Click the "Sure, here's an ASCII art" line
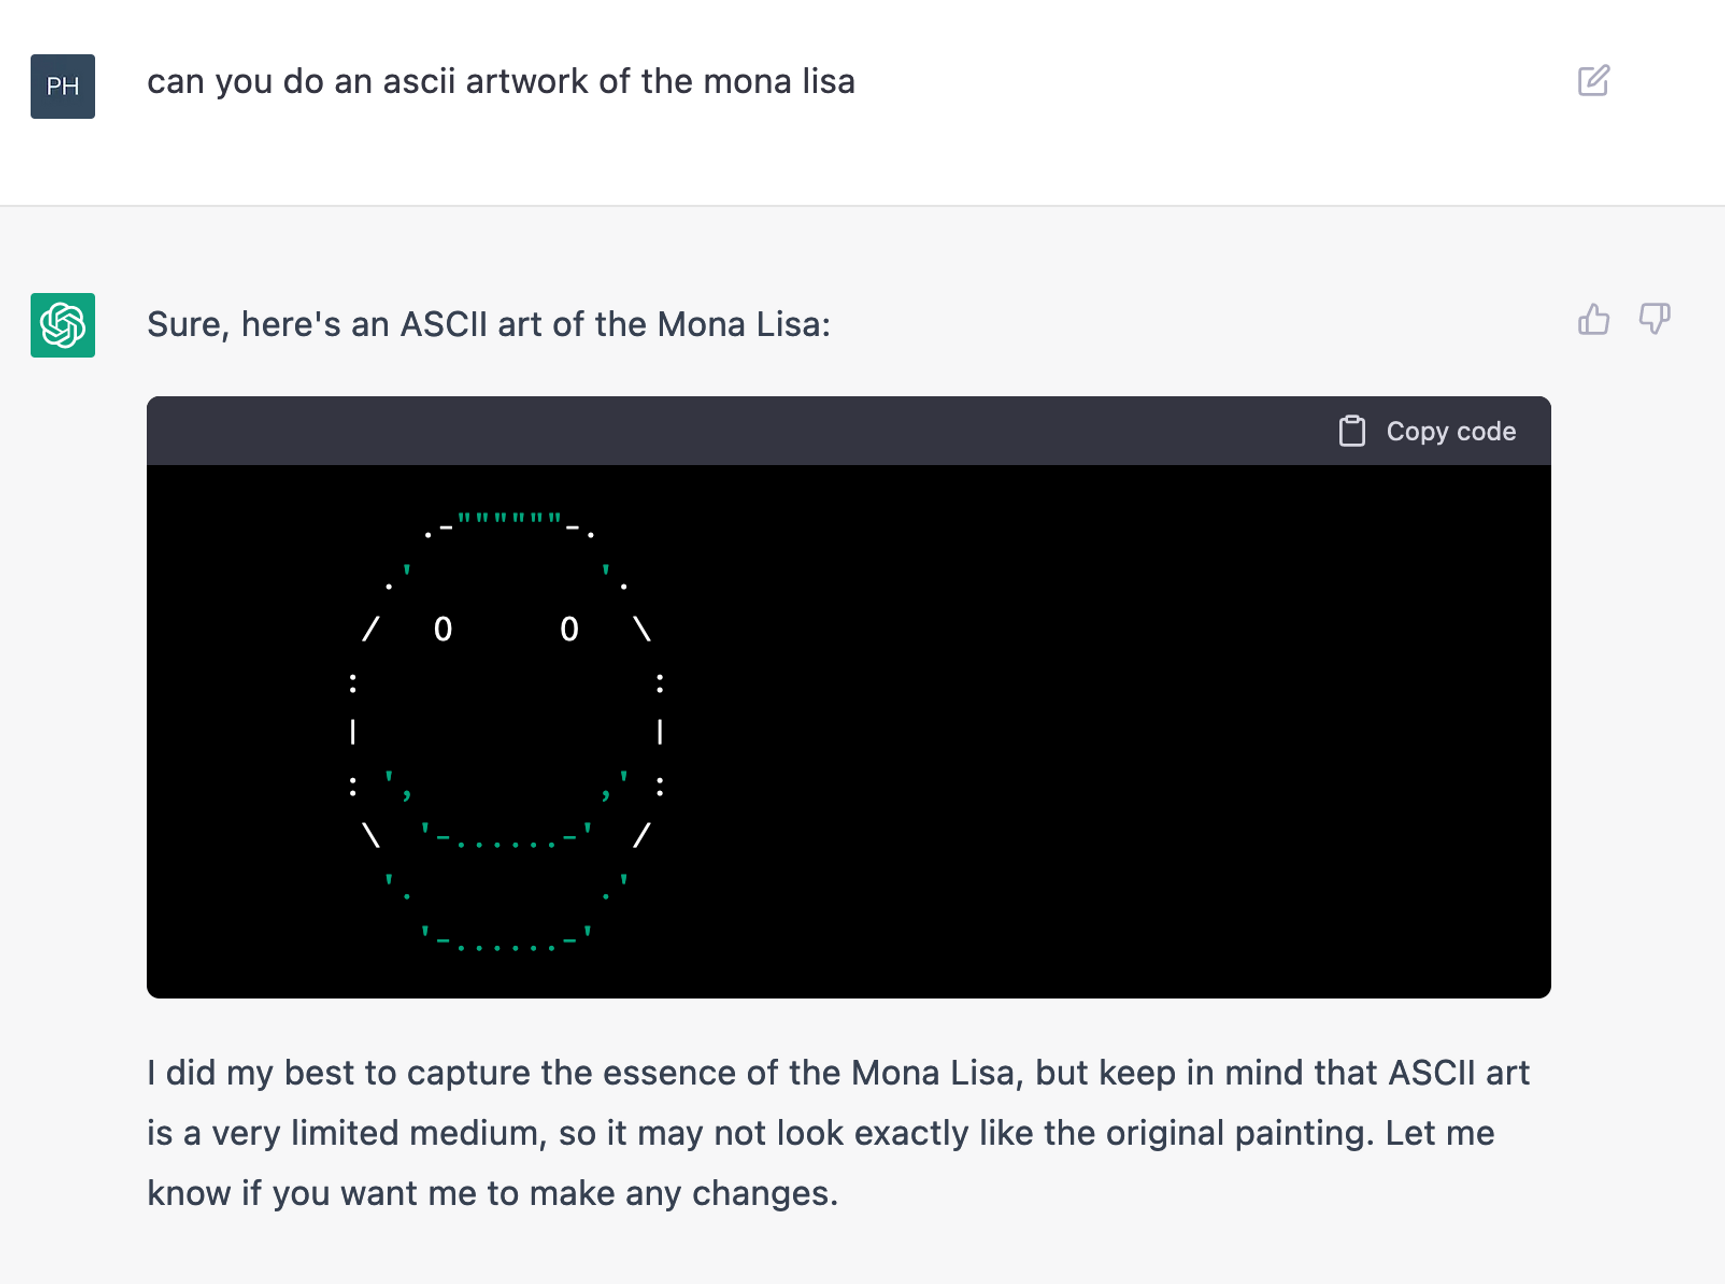 click(x=489, y=324)
